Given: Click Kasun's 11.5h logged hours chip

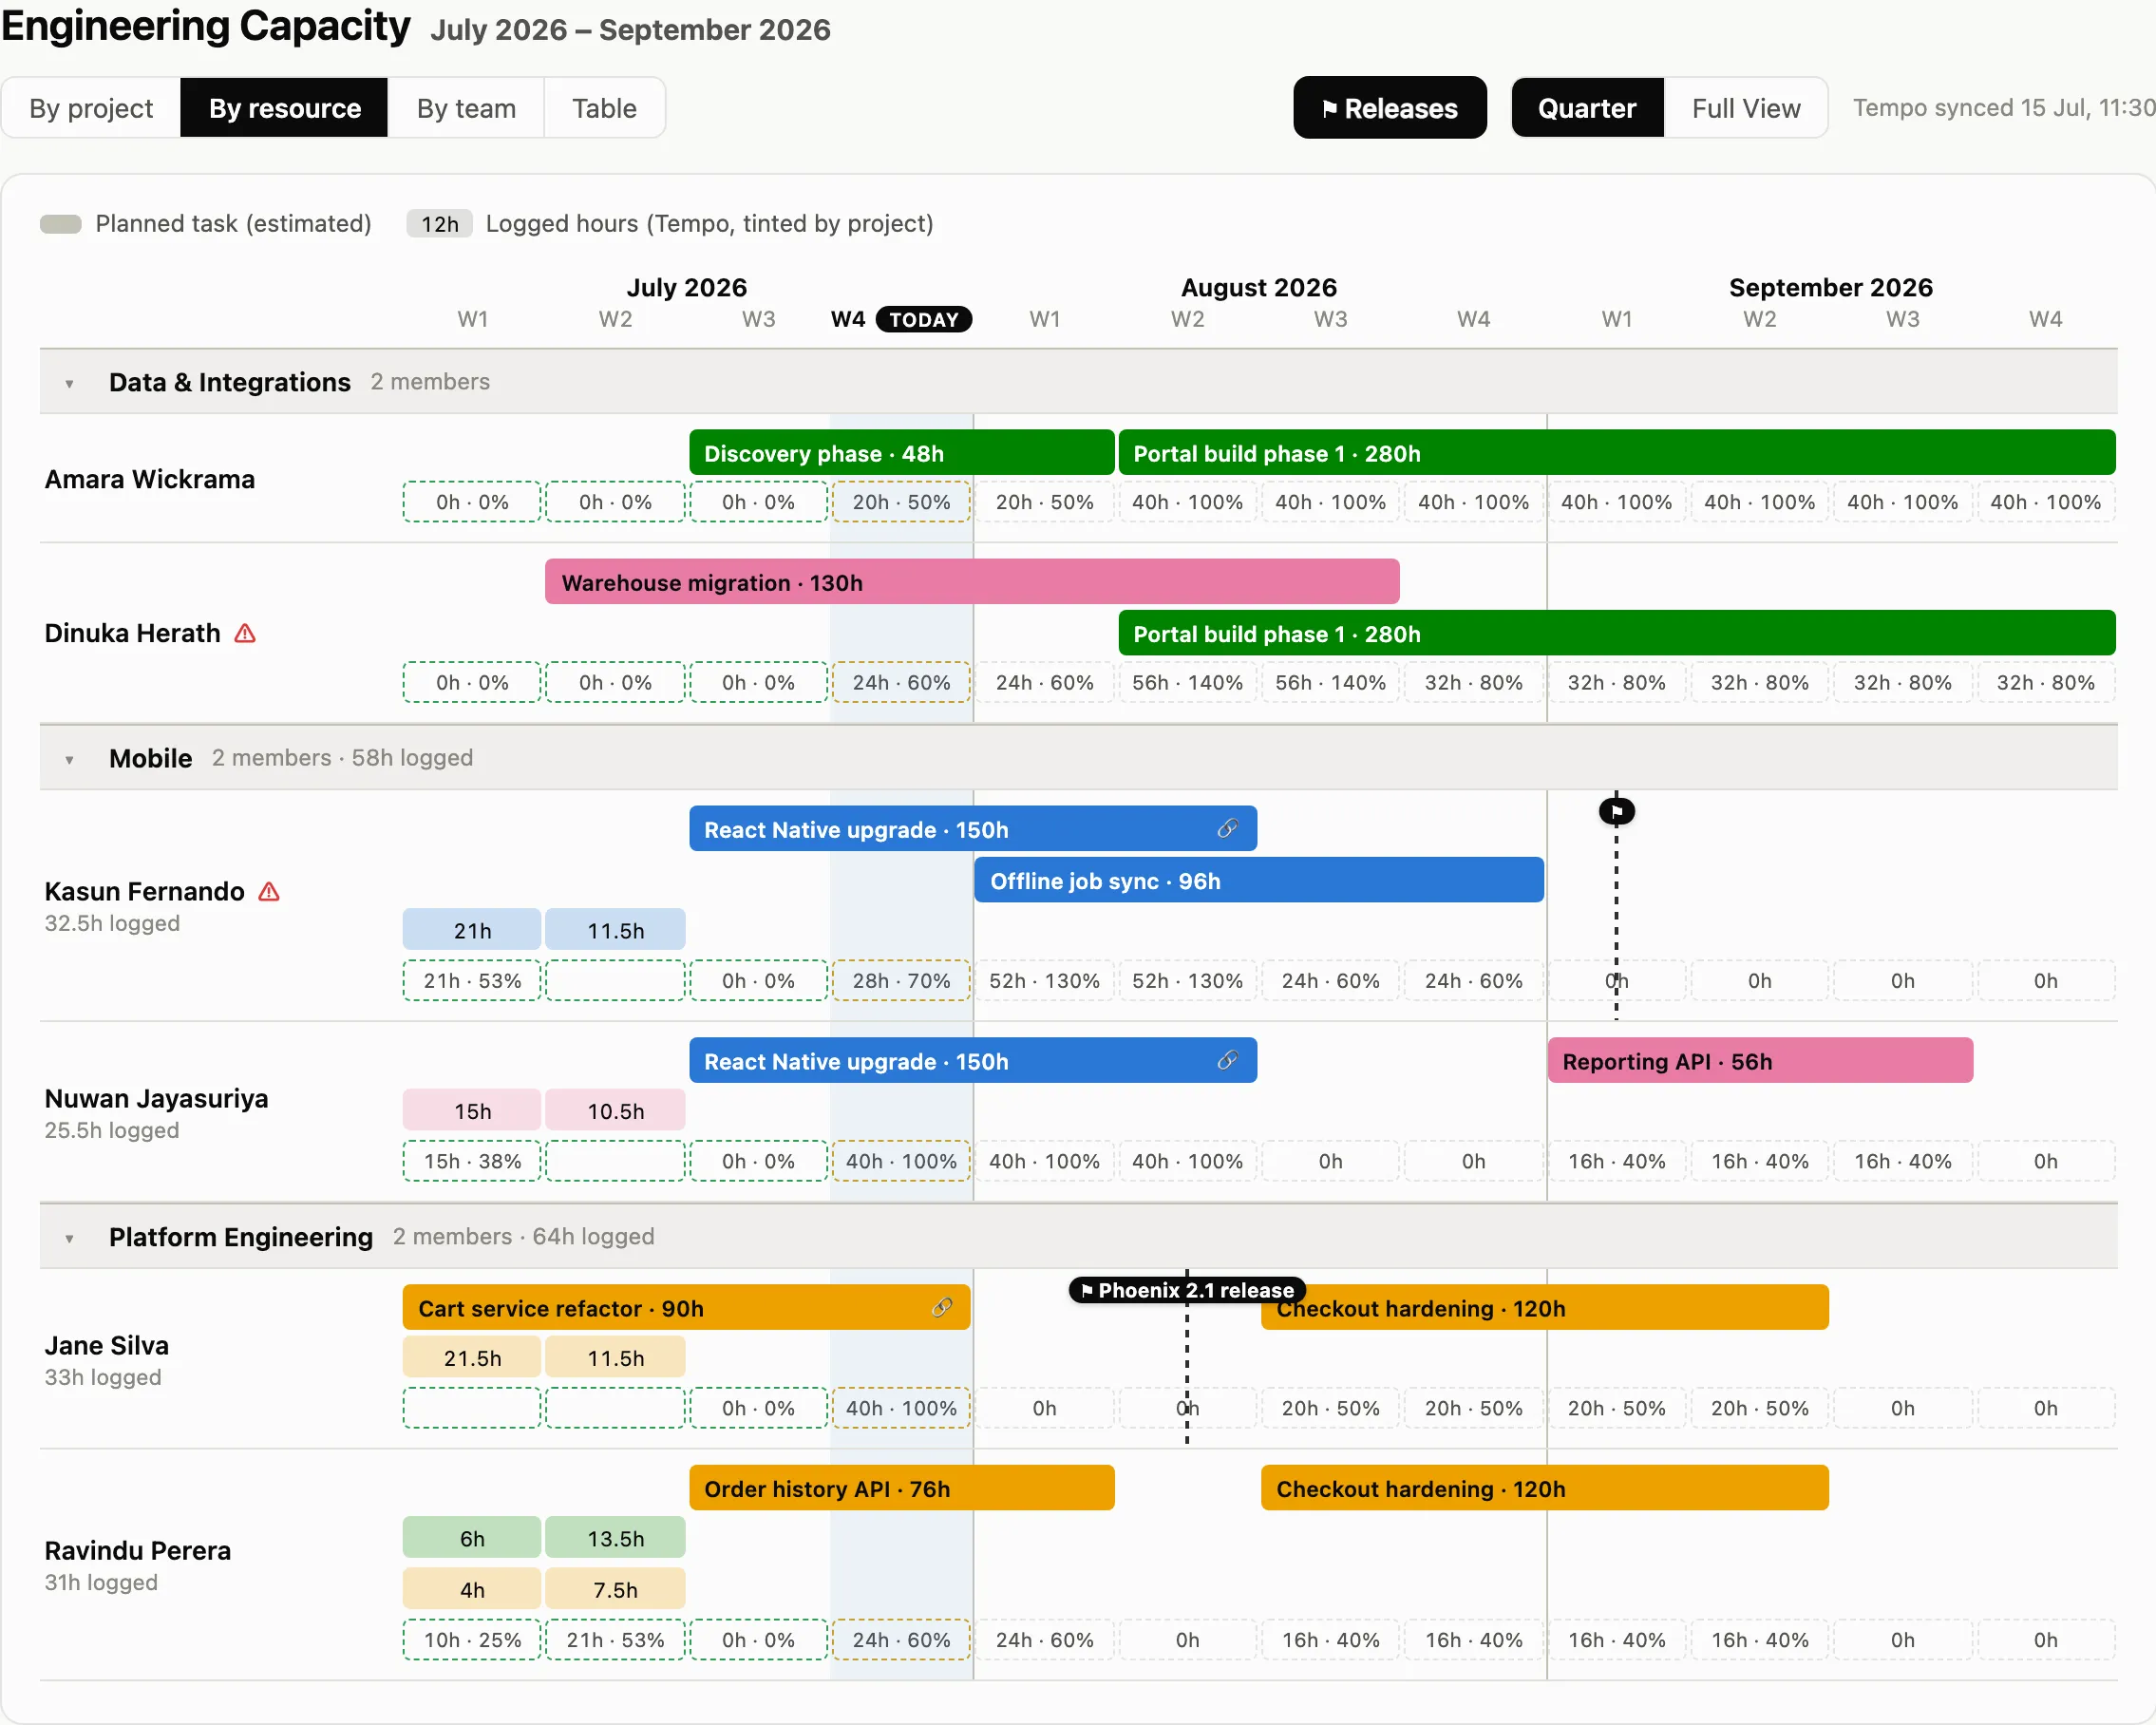Looking at the screenshot, I should click(615, 930).
